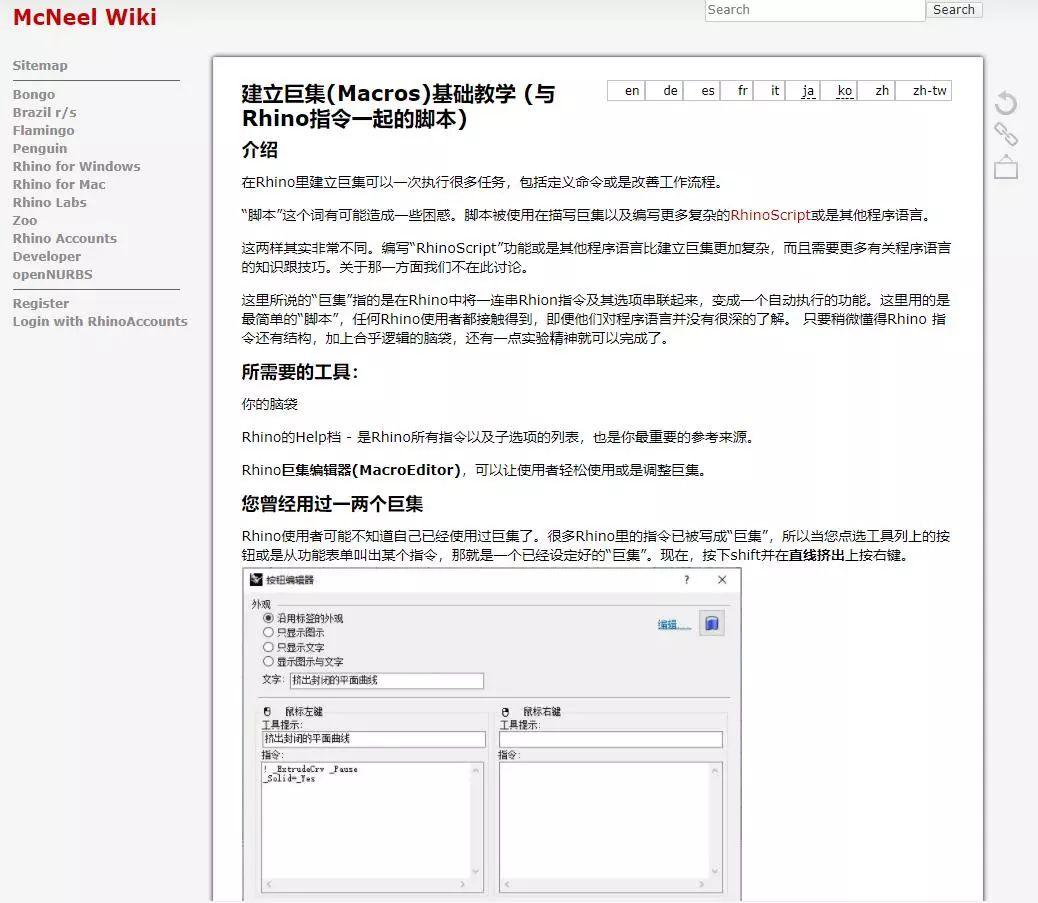Open the Developer sidebar link
This screenshot has height=903, width=1038.
point(46,256)
